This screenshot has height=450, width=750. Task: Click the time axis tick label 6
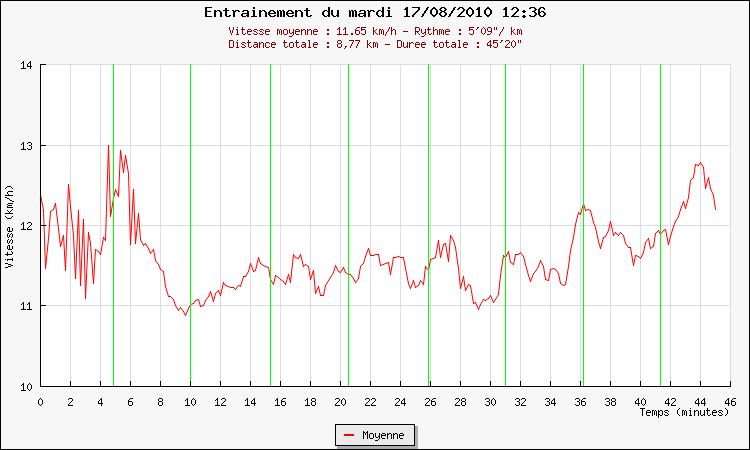click(x=130, y=402)
